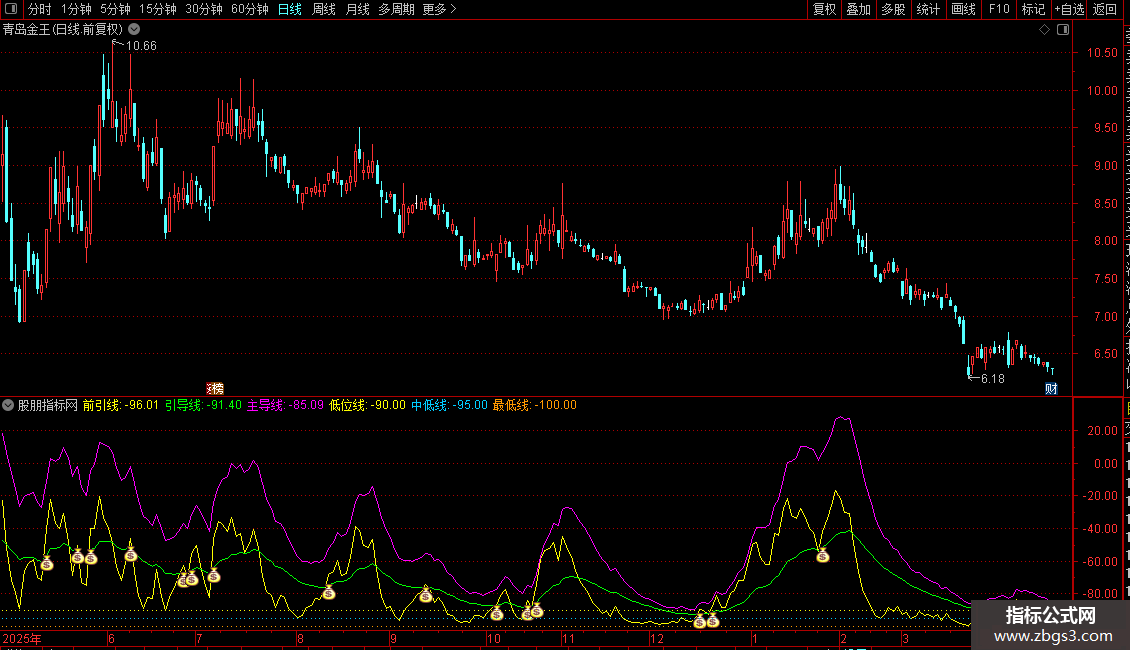
Task: Switch to the 周线 weekly period
Action: pos(324,10)
